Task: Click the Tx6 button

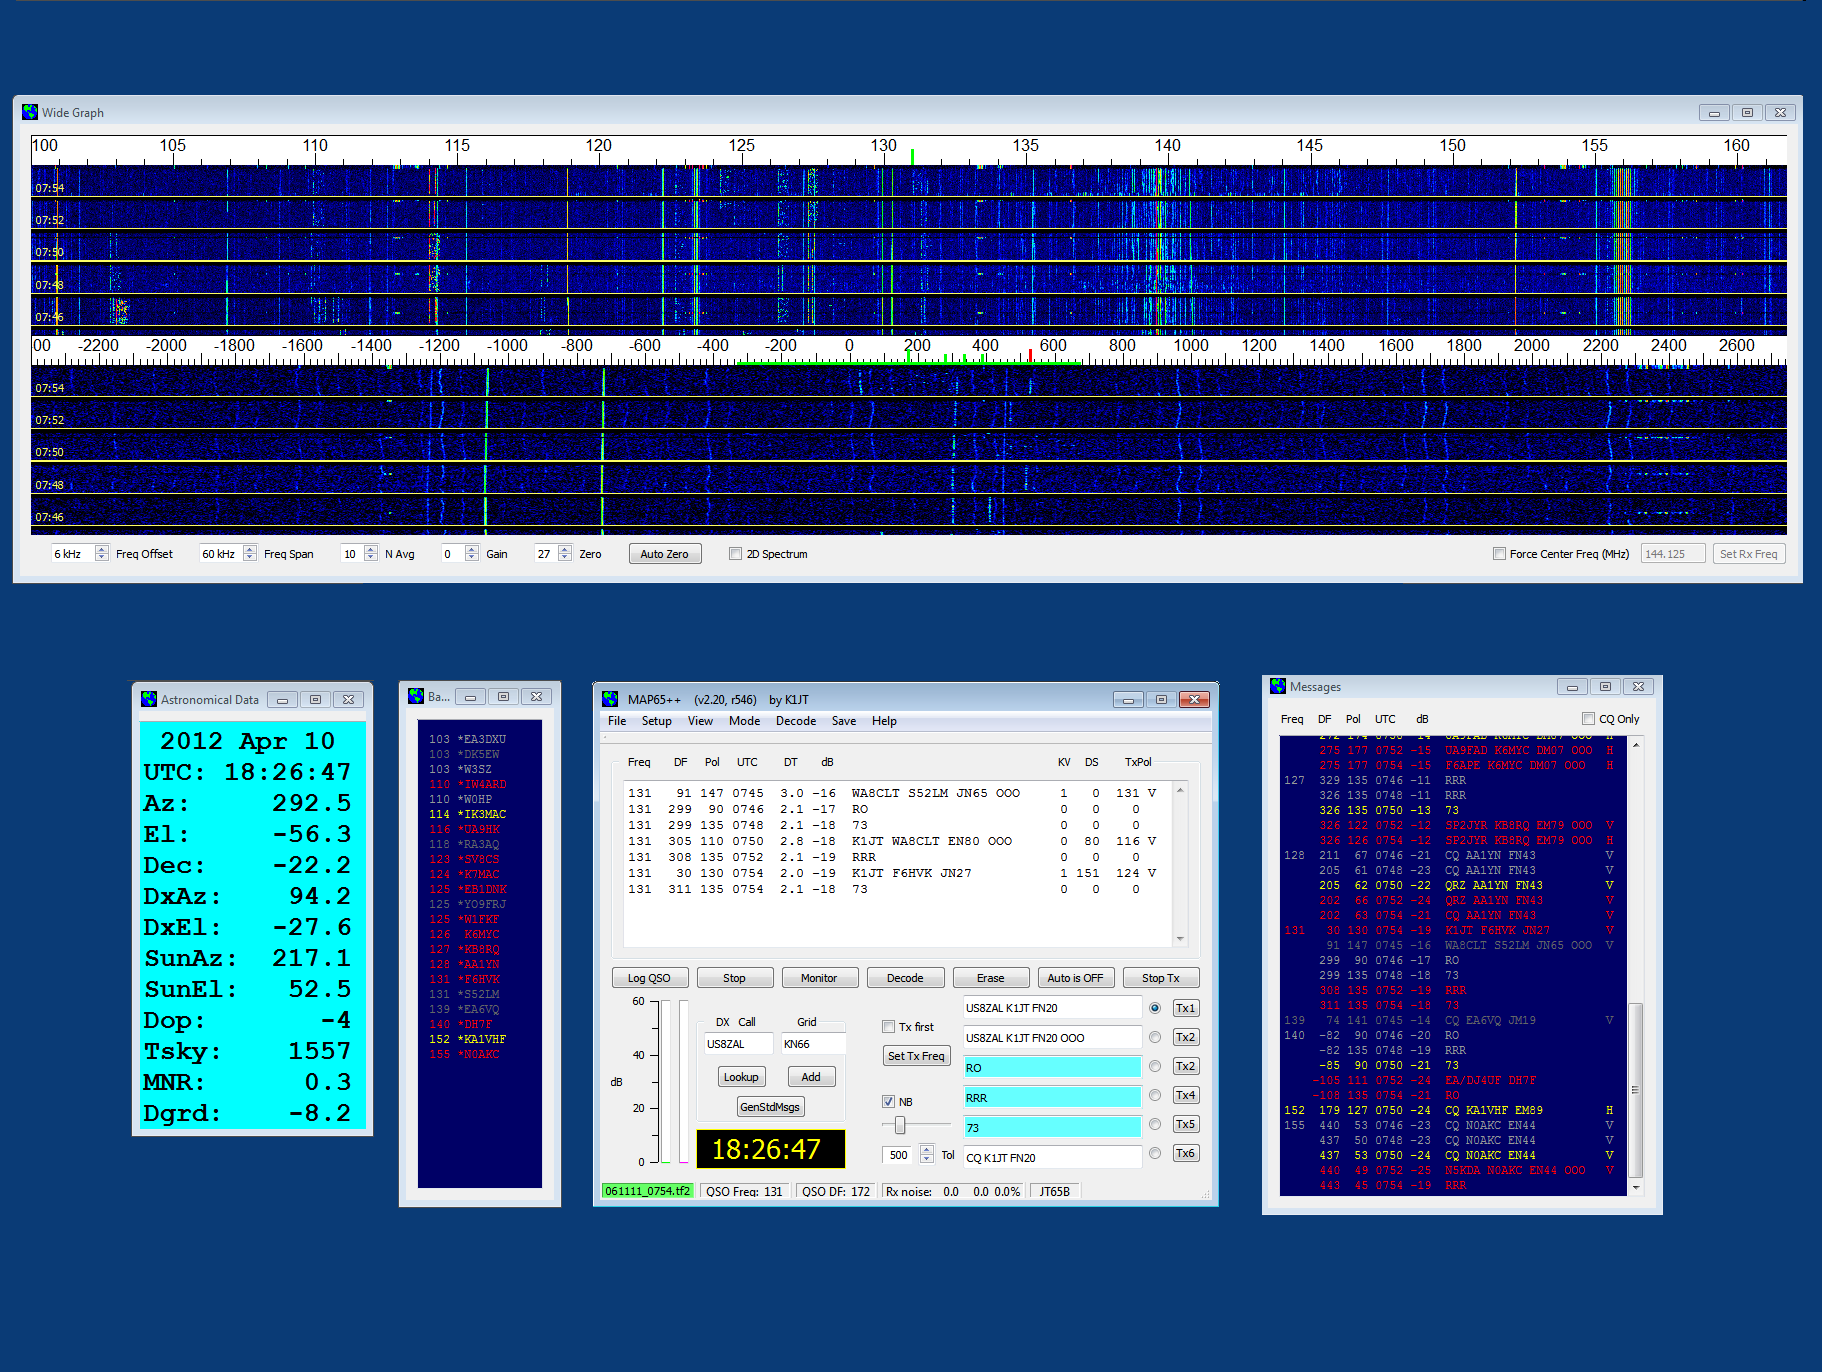Action: pos(1186,1153)
